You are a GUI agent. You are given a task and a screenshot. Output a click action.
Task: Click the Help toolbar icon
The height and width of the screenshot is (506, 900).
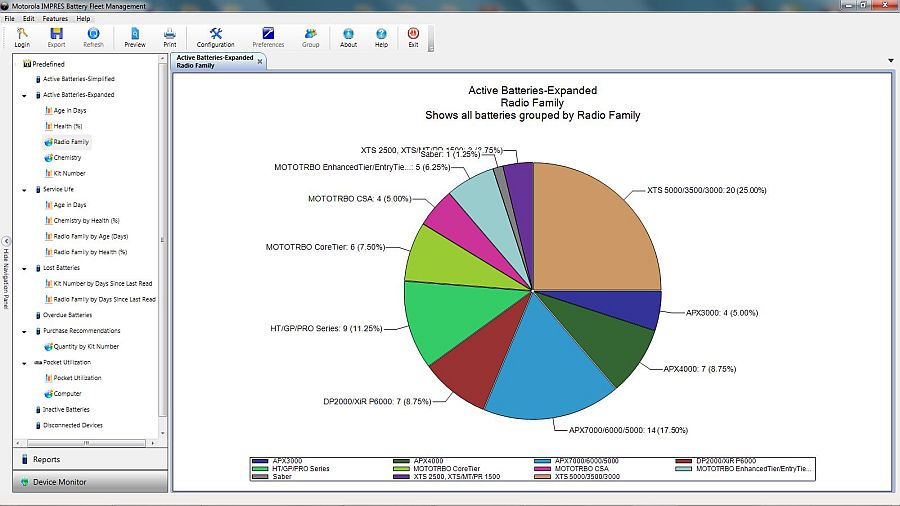[x=381, y=38]
